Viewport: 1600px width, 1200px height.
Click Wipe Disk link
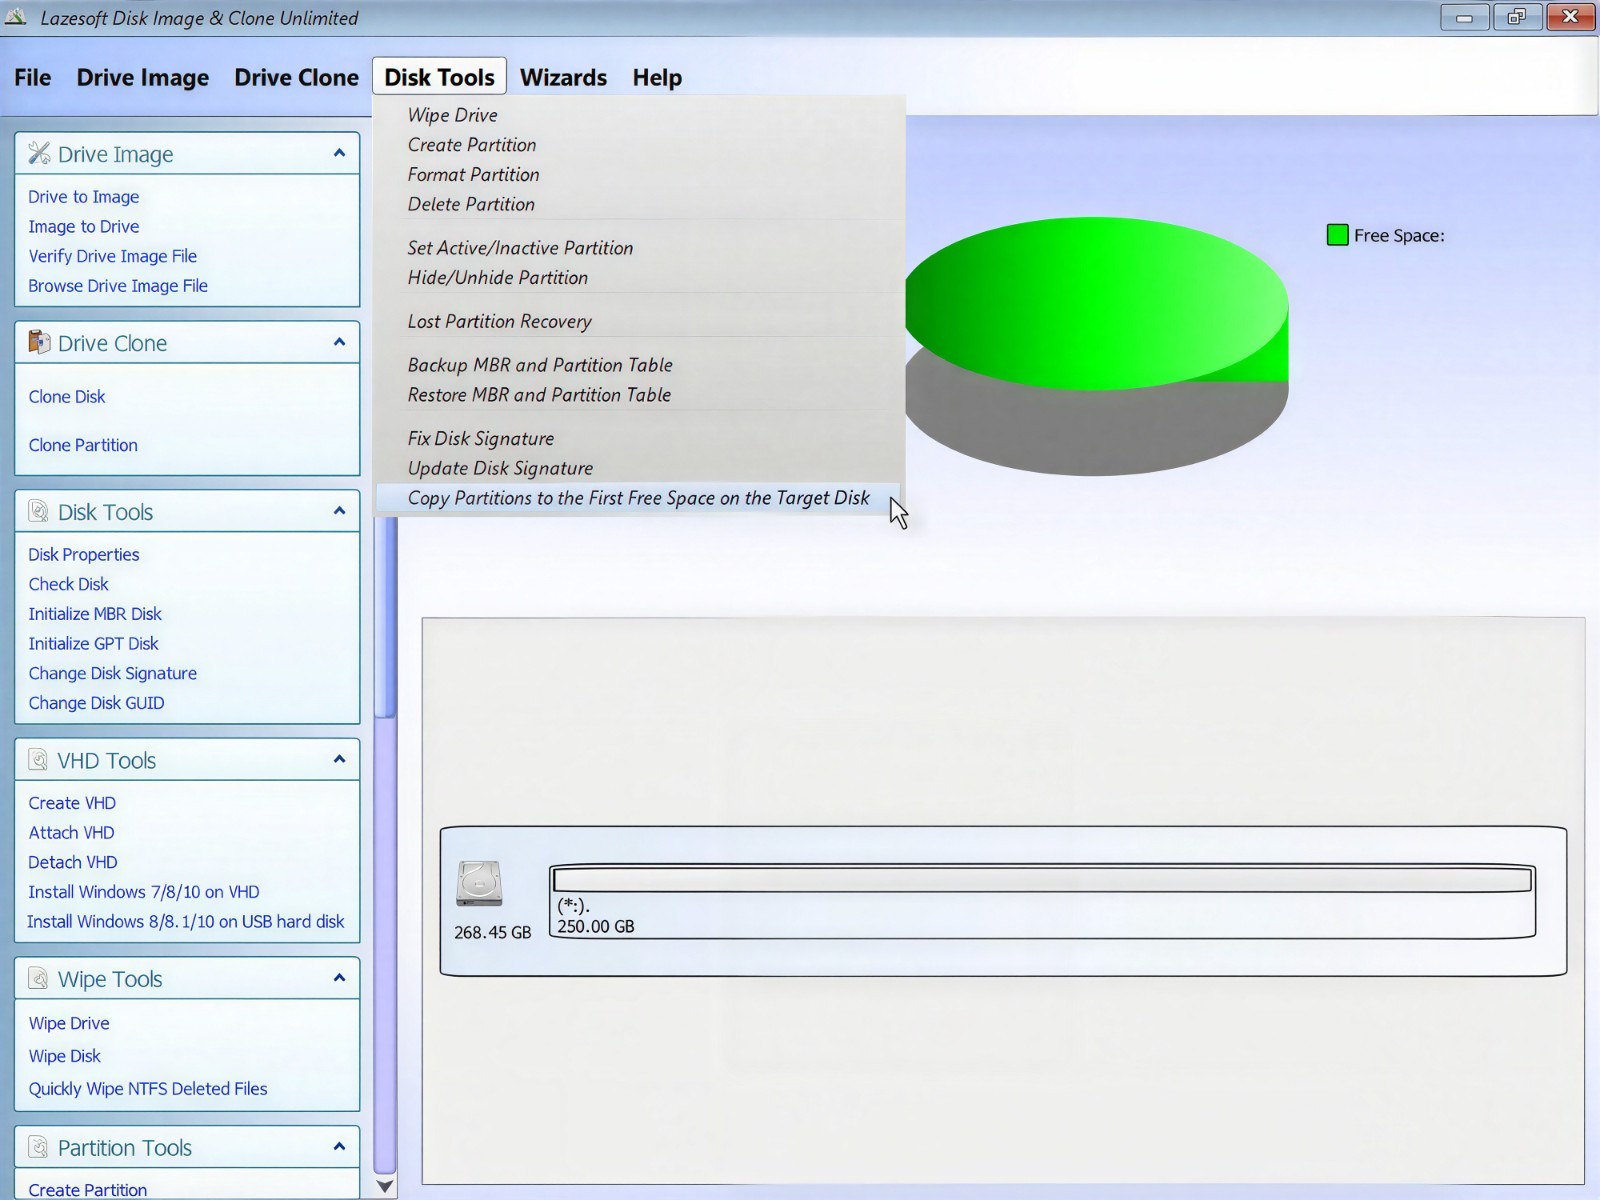tap(65, 1056)
